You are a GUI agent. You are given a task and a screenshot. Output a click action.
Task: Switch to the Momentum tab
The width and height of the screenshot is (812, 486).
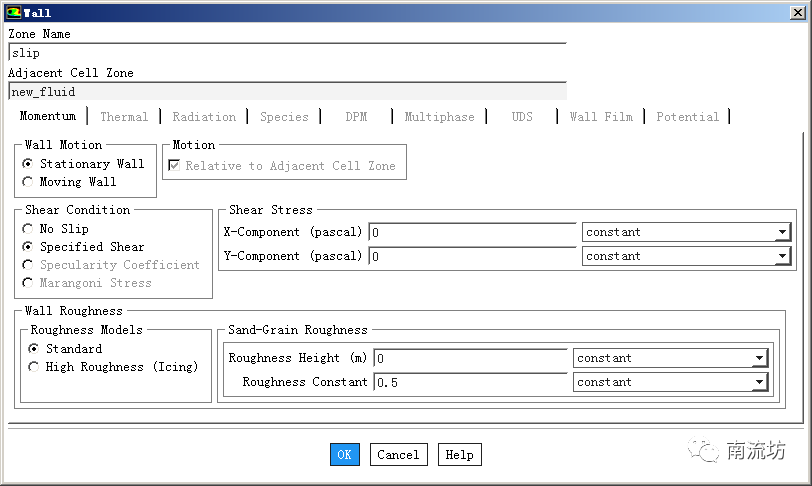48,117
